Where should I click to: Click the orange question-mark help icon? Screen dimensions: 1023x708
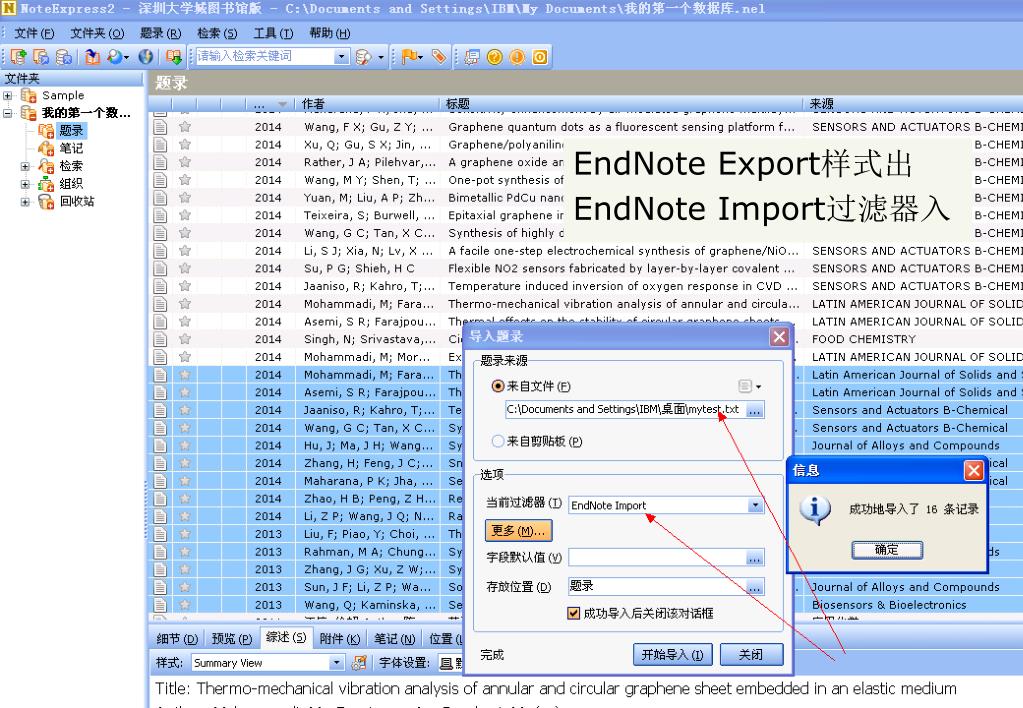coord(495,57)
